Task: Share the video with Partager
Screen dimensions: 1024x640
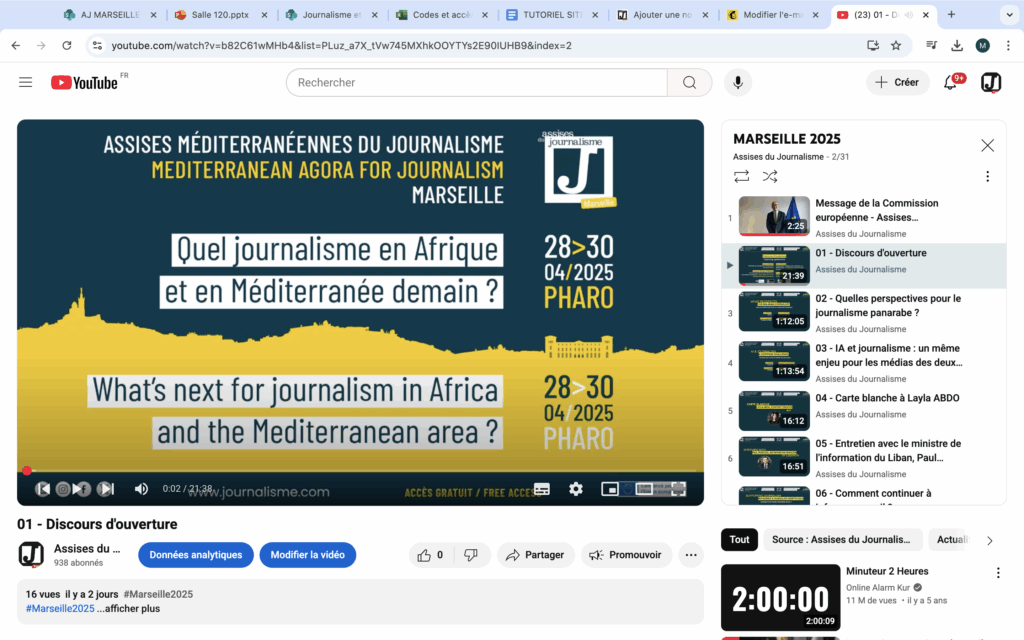Action: tap(536, 555)
